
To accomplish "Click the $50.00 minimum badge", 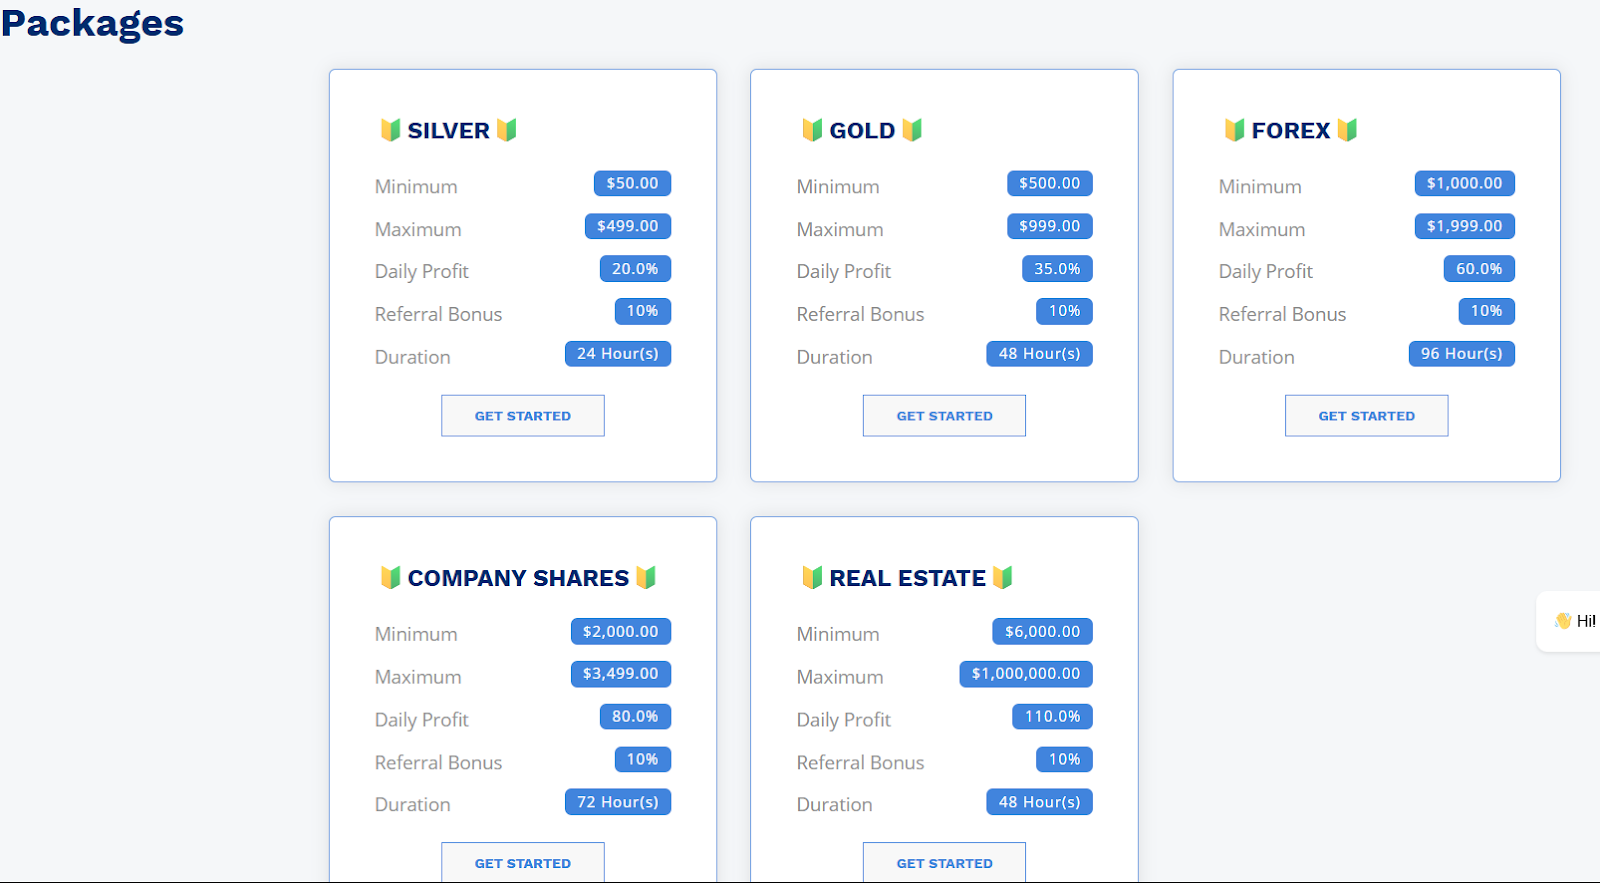I will 632,184.
